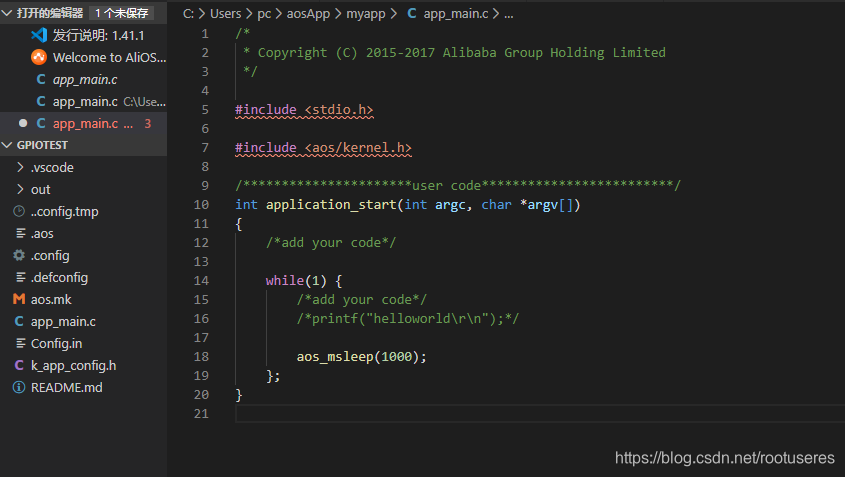The height and width of the screenshot is (477, 845).
Task: Click on #include <stdio.h> line
Action: tap(304, 109)
